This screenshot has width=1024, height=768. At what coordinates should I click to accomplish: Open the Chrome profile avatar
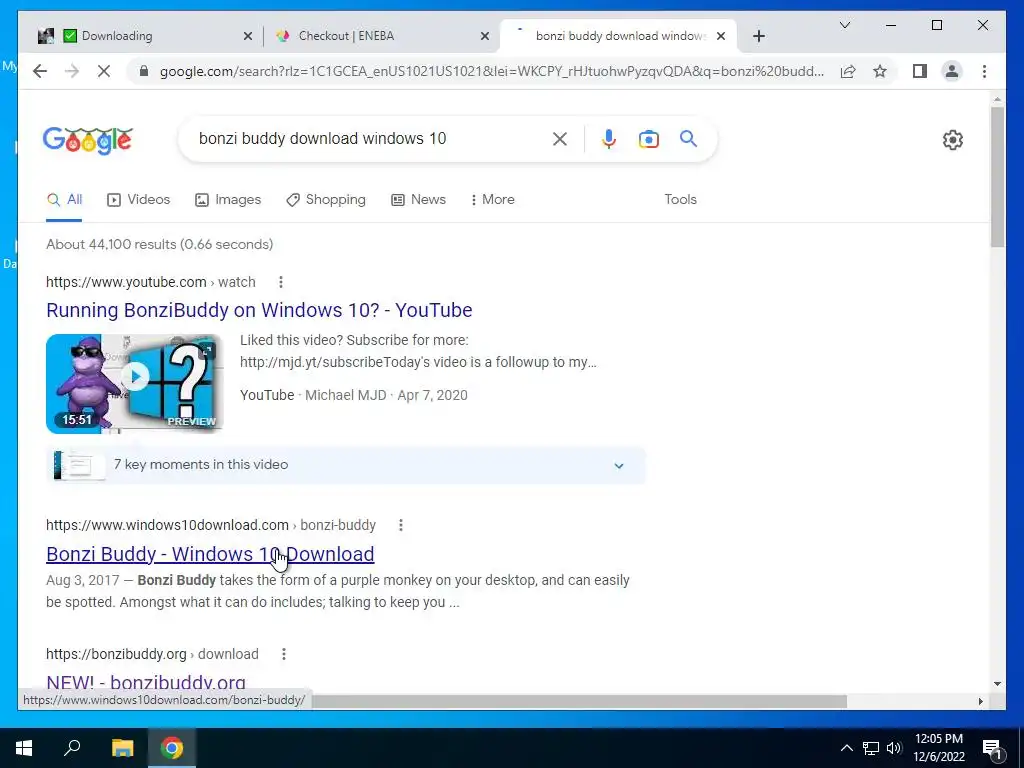(952, 71)
